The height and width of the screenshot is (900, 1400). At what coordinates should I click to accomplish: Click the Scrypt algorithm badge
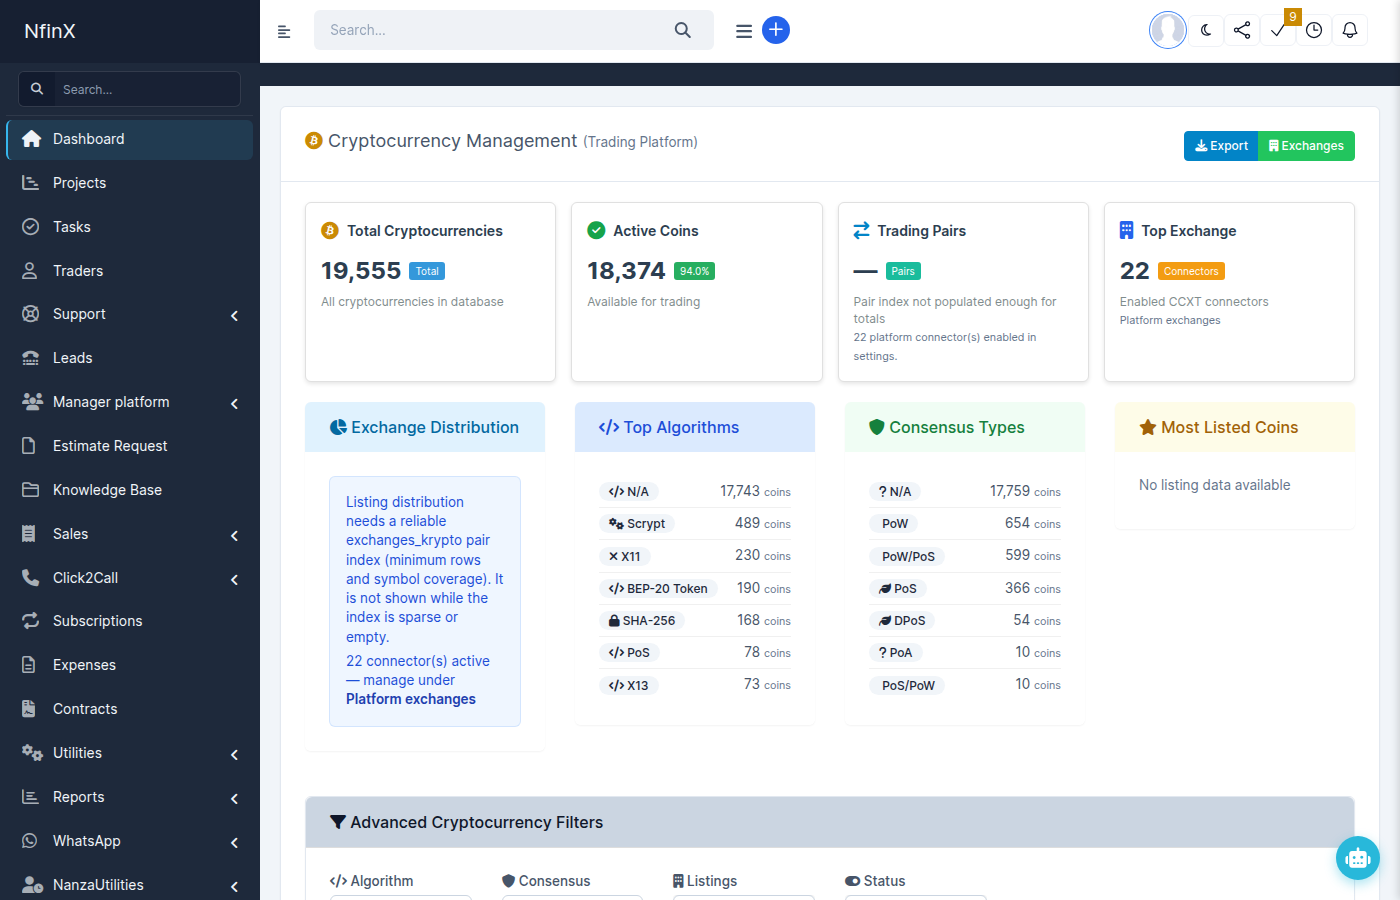tap(637, 524)
